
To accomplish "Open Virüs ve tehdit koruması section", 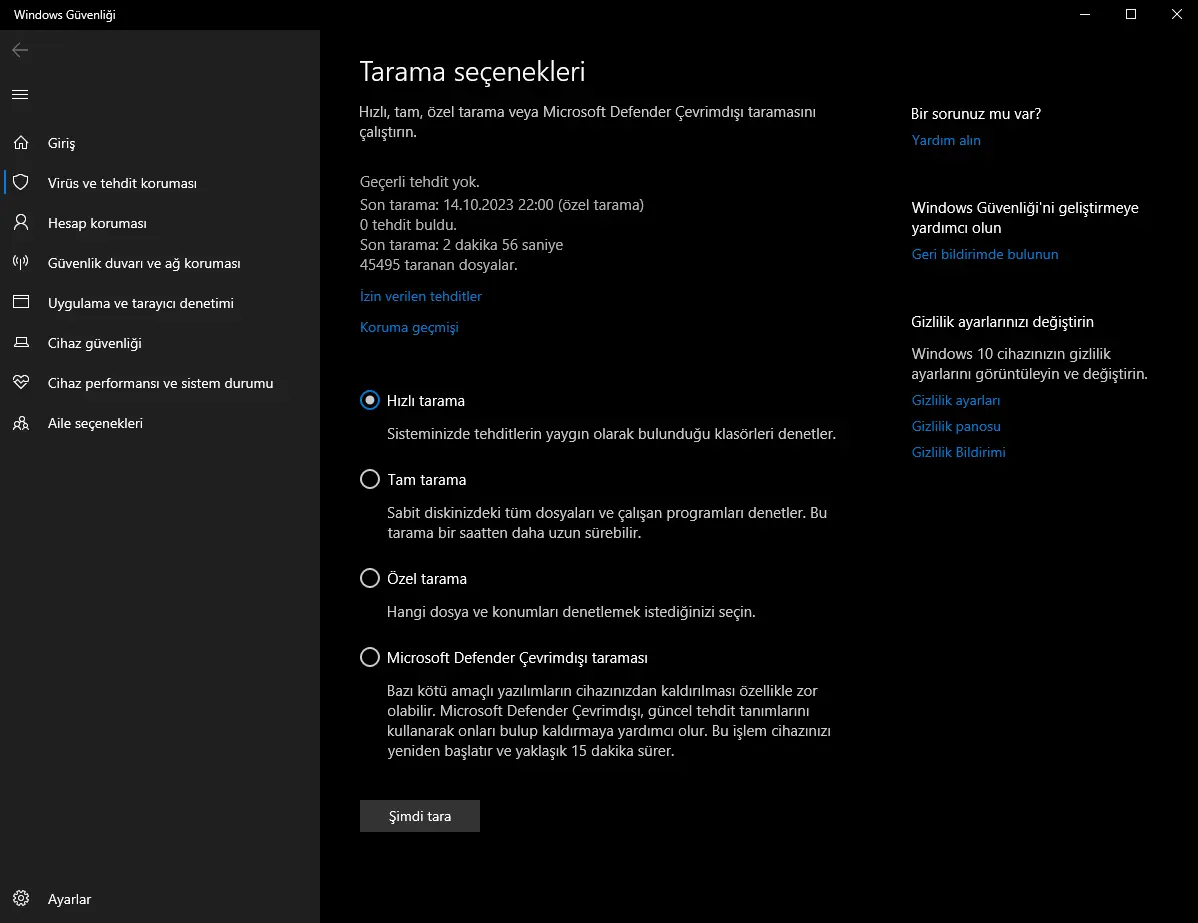I will [160, 183].
